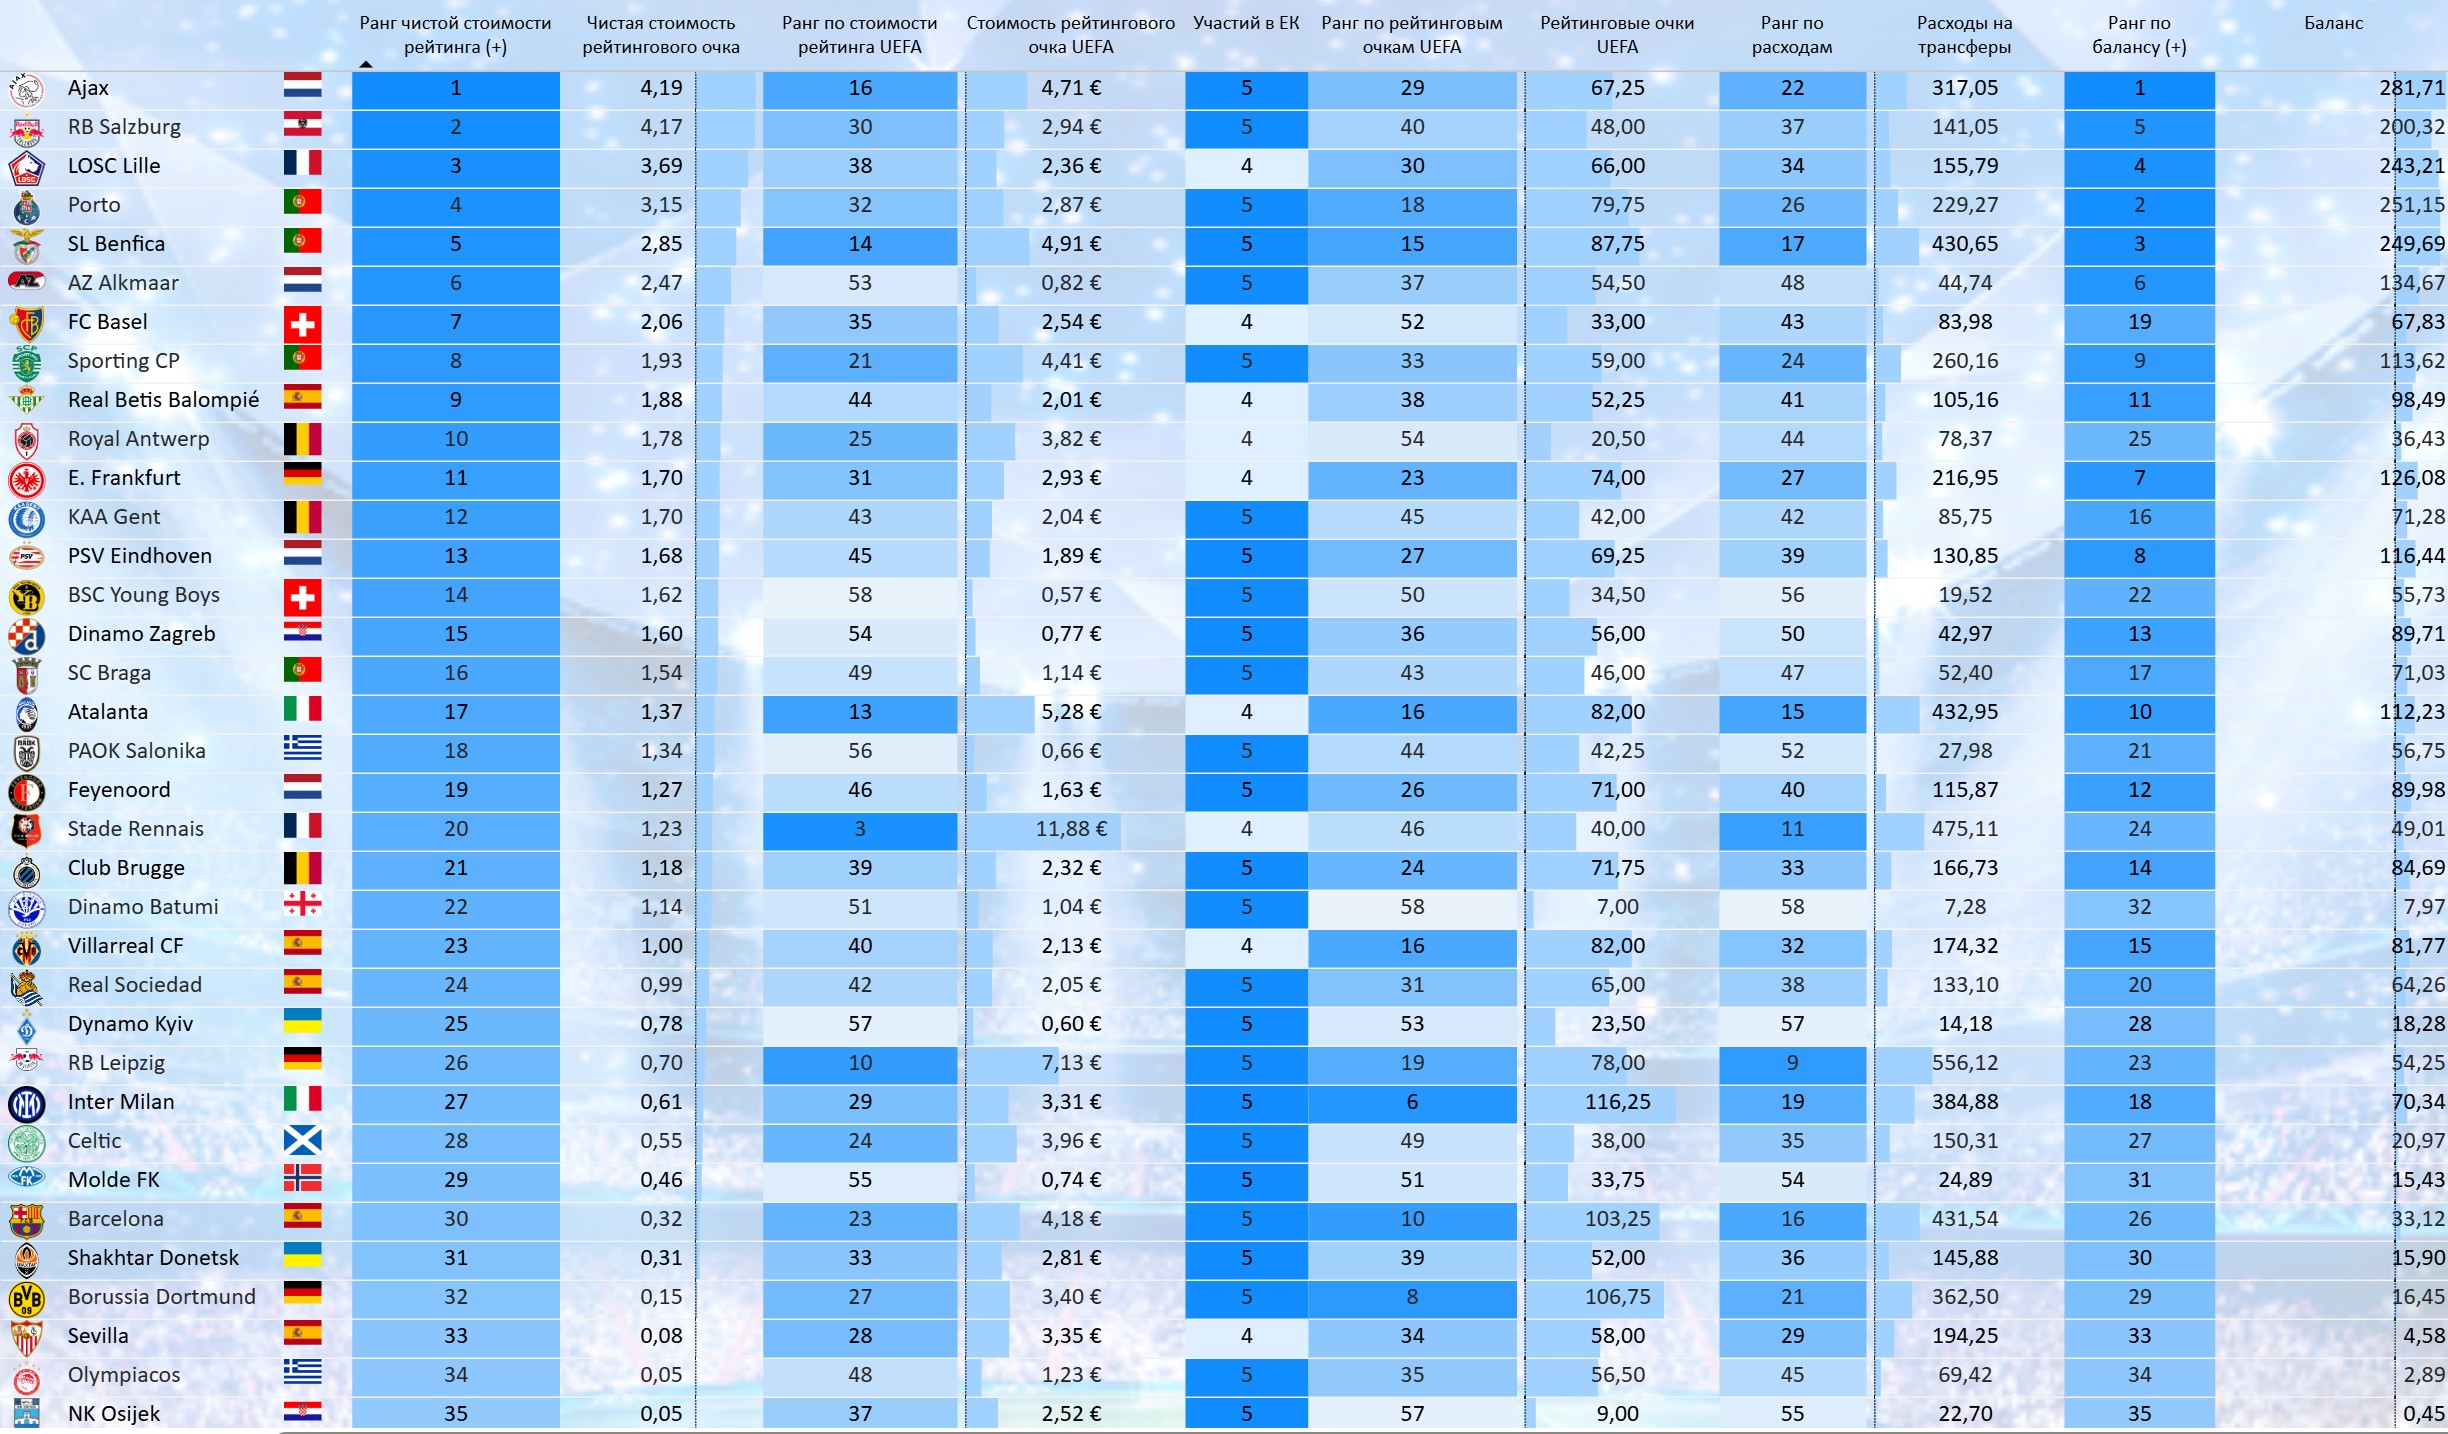The height and width of the screenshot is (1434, 2448).
Task: Select the 'NK Osijek' team name
Action: [113, 1414]
